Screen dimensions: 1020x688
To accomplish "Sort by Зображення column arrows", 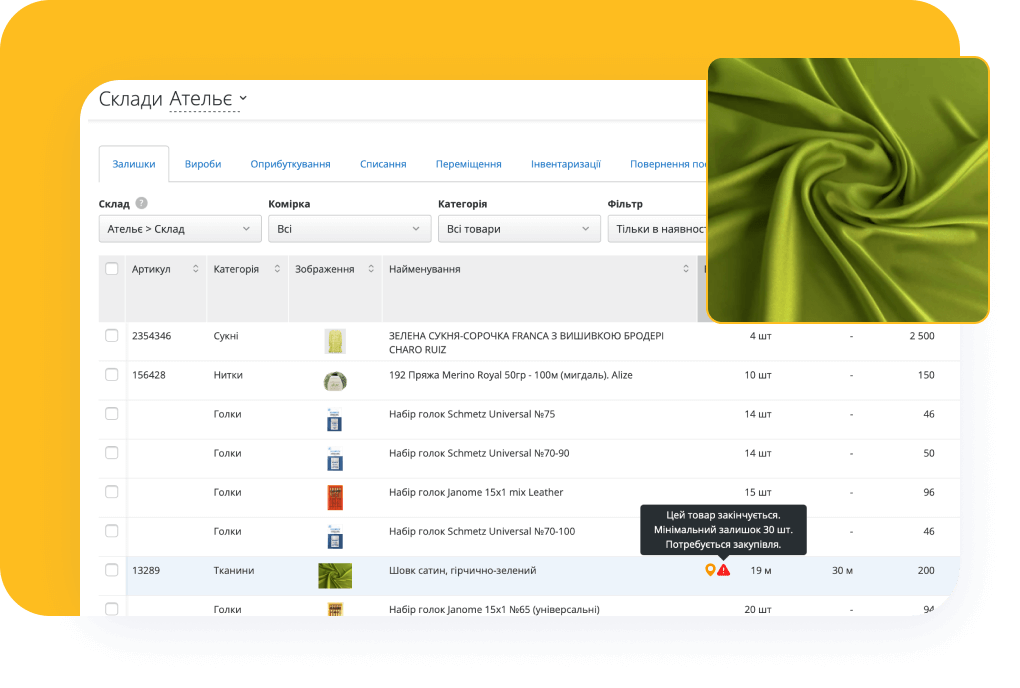I will click(x=371, y=269).
